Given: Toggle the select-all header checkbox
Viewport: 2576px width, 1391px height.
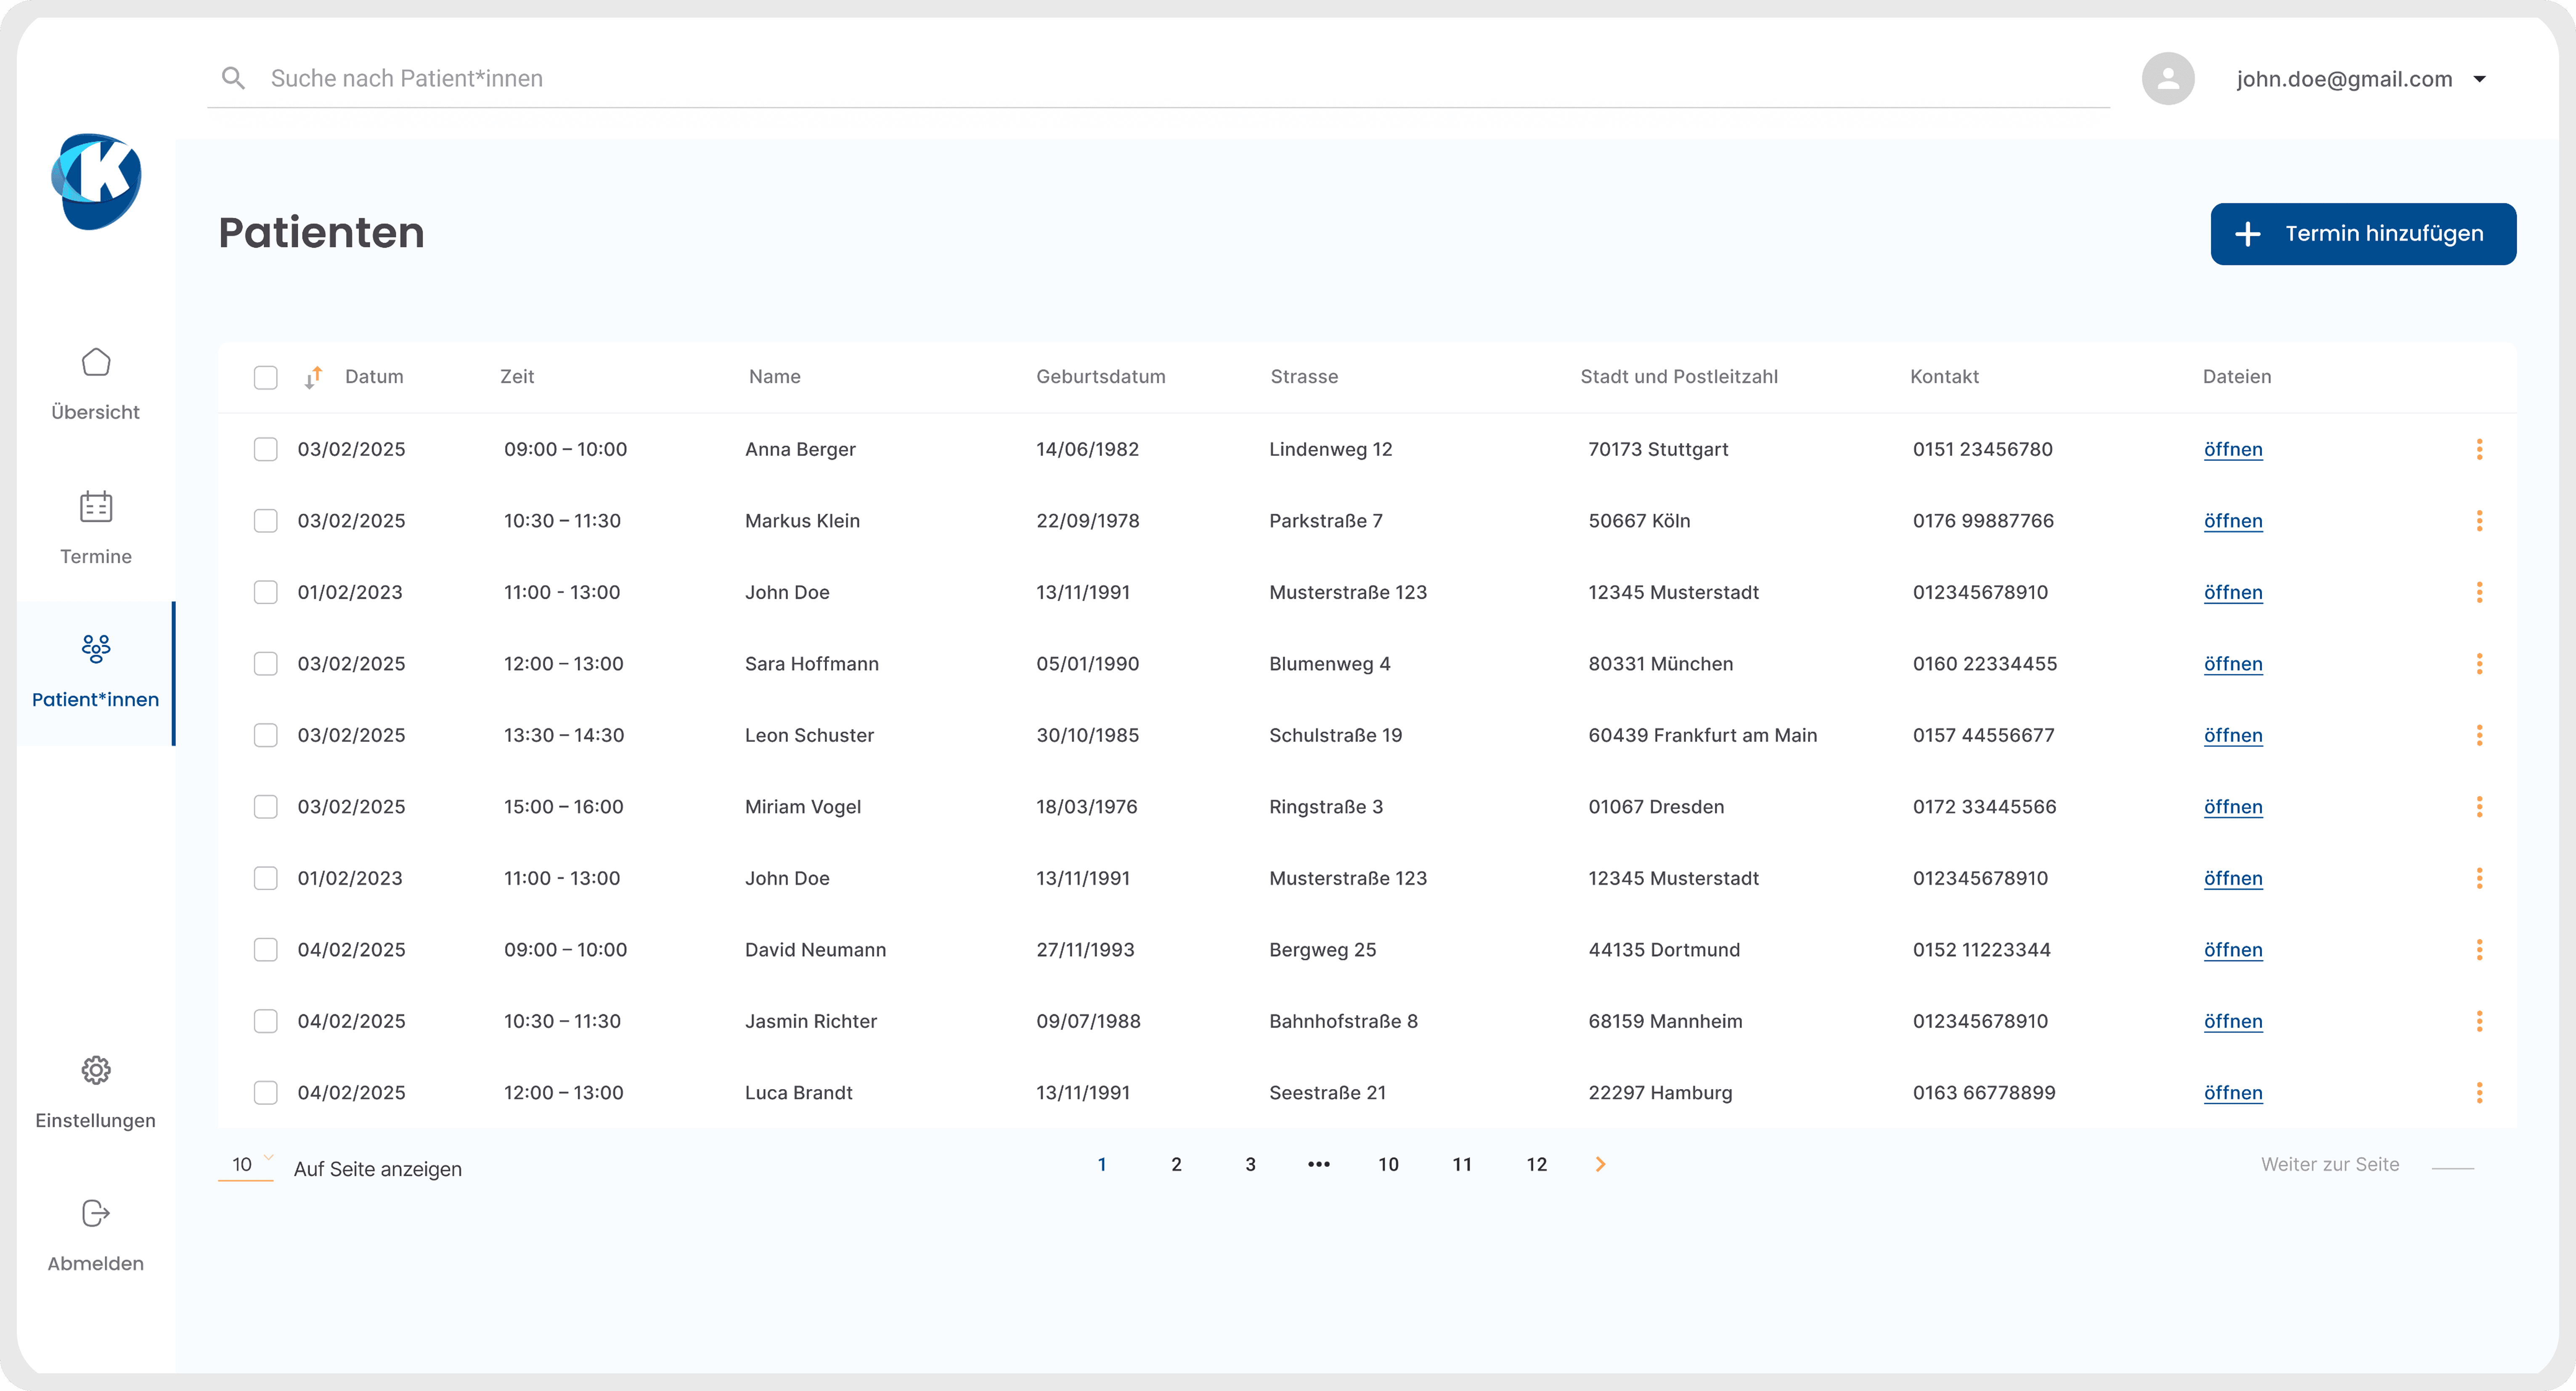Looking at the screenshot, I should pos(265,377).
